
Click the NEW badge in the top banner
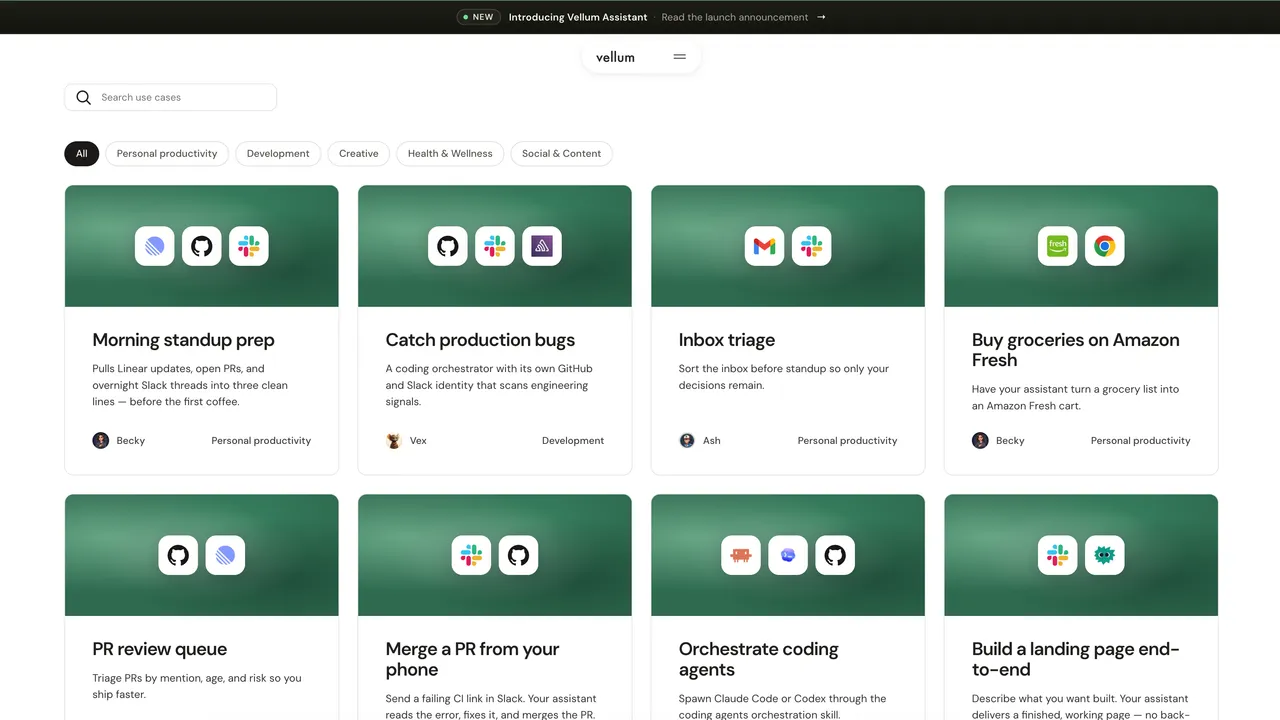479,17
